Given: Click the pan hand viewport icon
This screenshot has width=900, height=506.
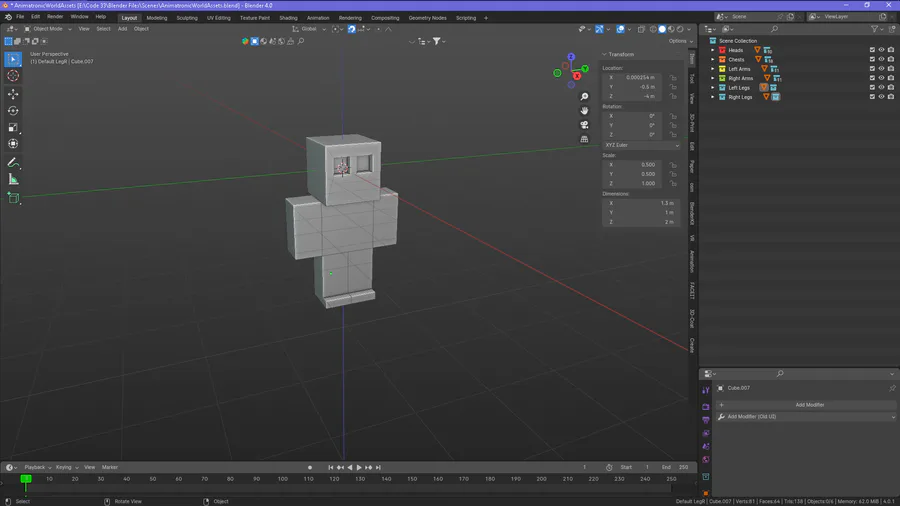Looking at the screenshot, I should pos(584,111).
